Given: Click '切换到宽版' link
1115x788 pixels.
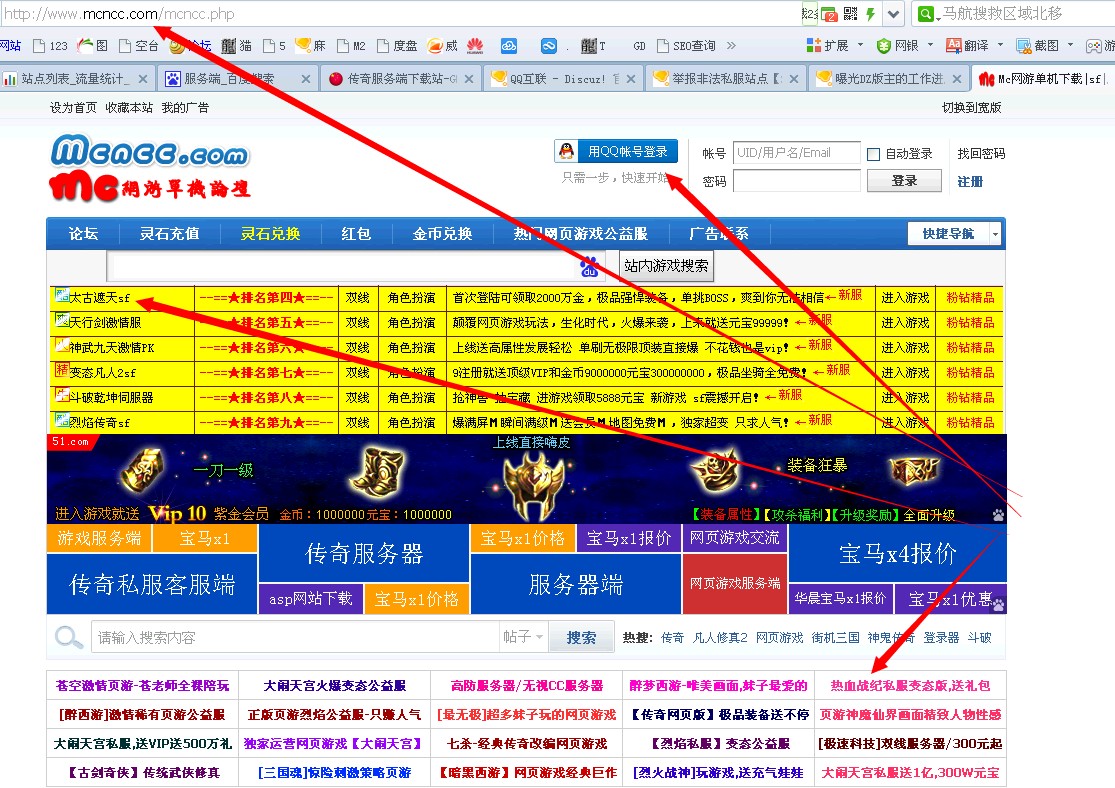Looking at the screenshot, I should 971,107.
